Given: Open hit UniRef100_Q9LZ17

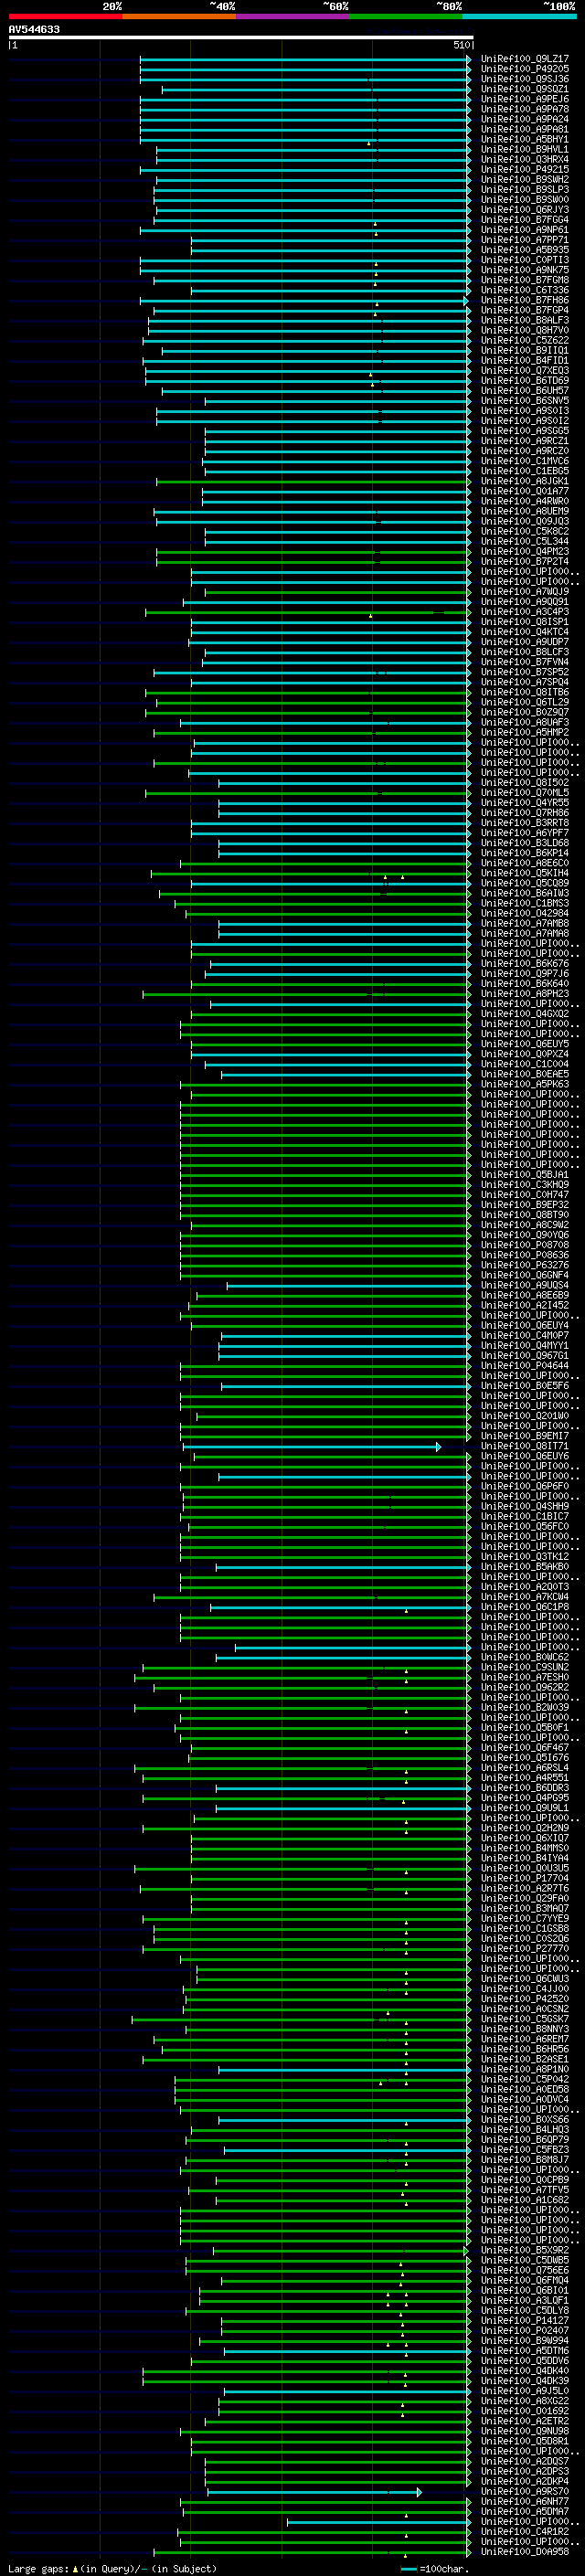Looking at the screenshot, I should pyautogui.click(x=525, y=59).
